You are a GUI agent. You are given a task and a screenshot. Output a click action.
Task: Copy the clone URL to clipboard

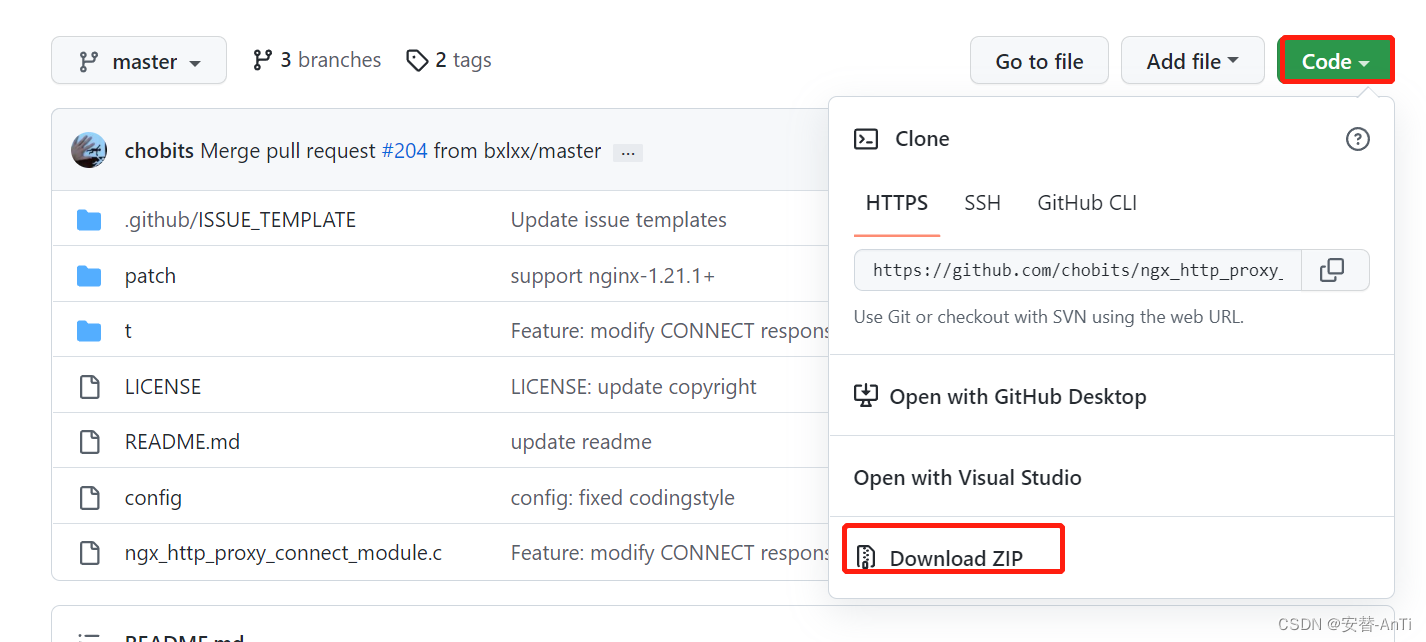pyautogui.click(x=1332, y=270)
